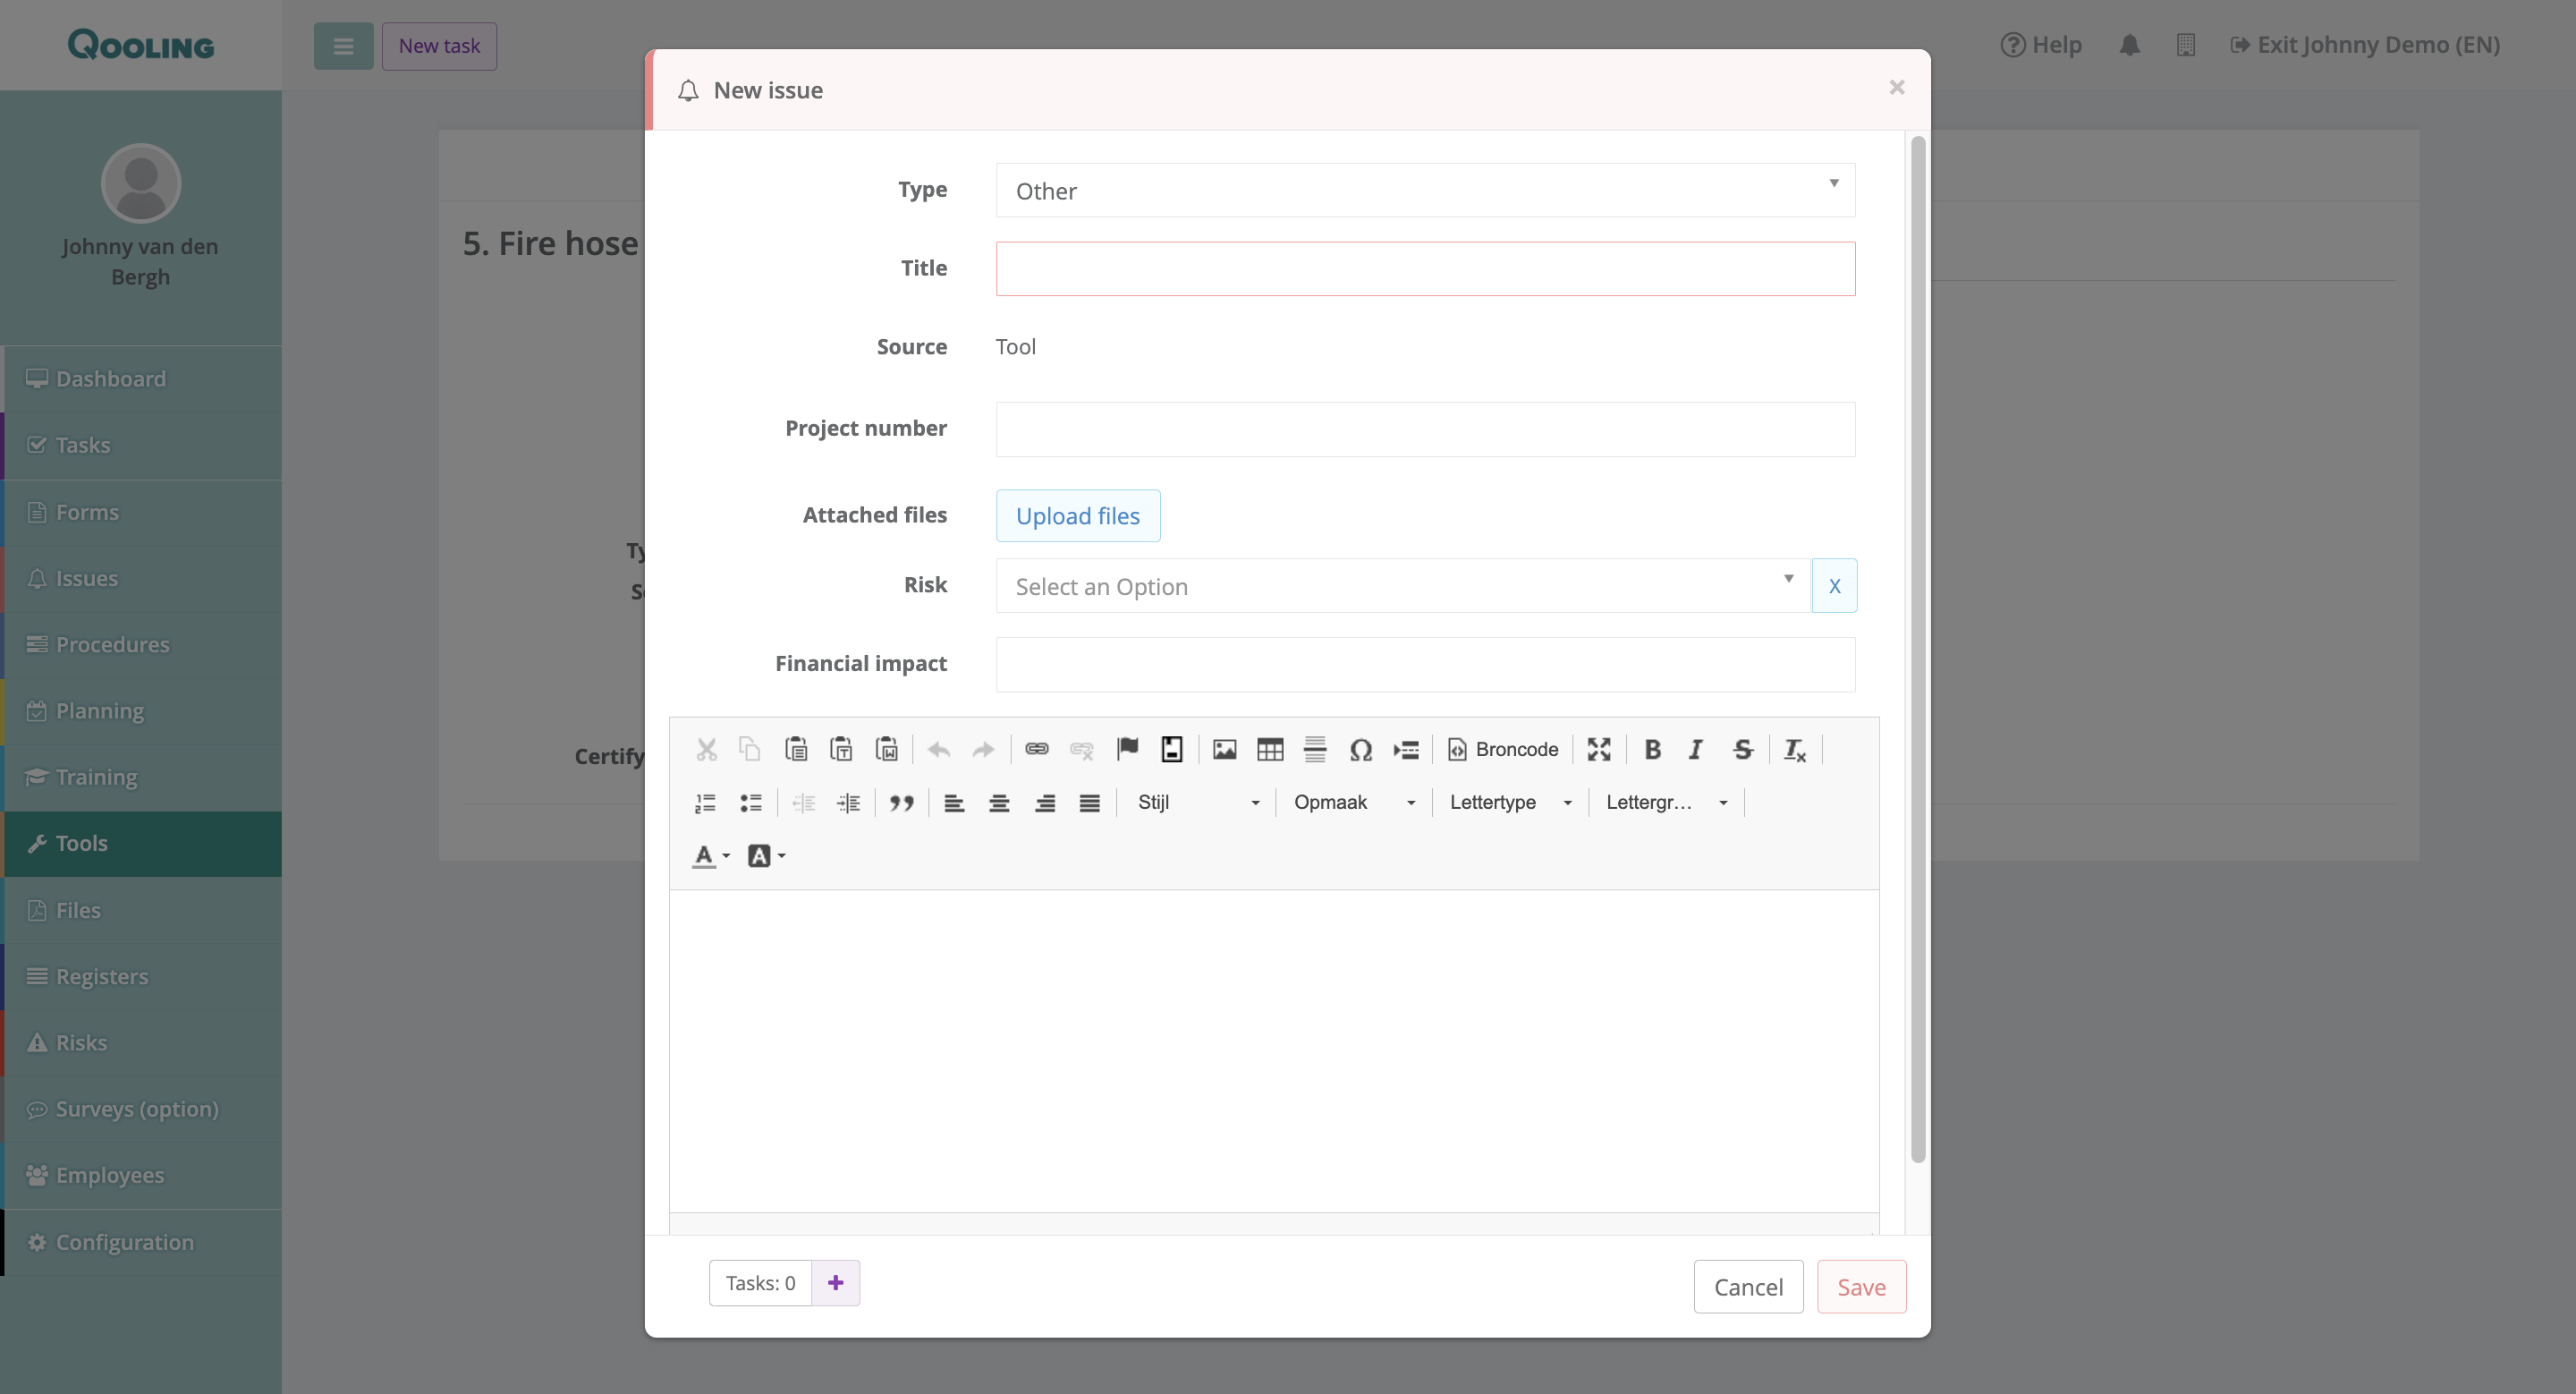The image size is (2576, 1394).
Task: Click the insert image icon
Action: (x=1224, y=750)
